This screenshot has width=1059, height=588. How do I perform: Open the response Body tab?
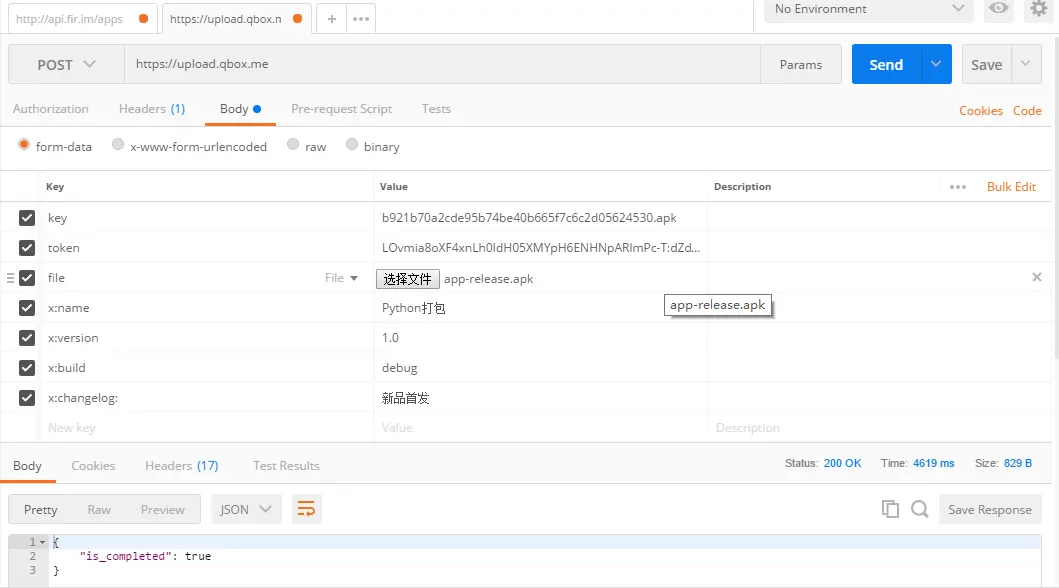coord(28,466)
